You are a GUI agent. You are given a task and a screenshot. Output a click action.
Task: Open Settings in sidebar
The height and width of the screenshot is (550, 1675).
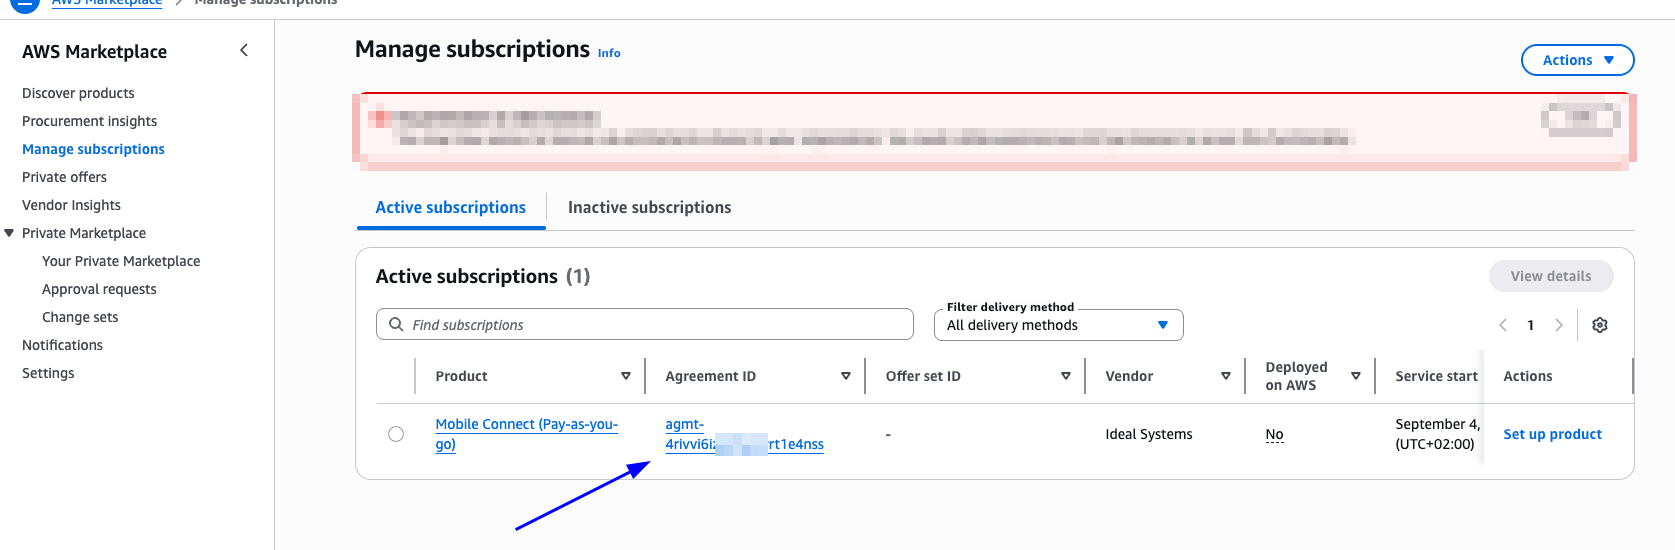(x=48, y=373)
